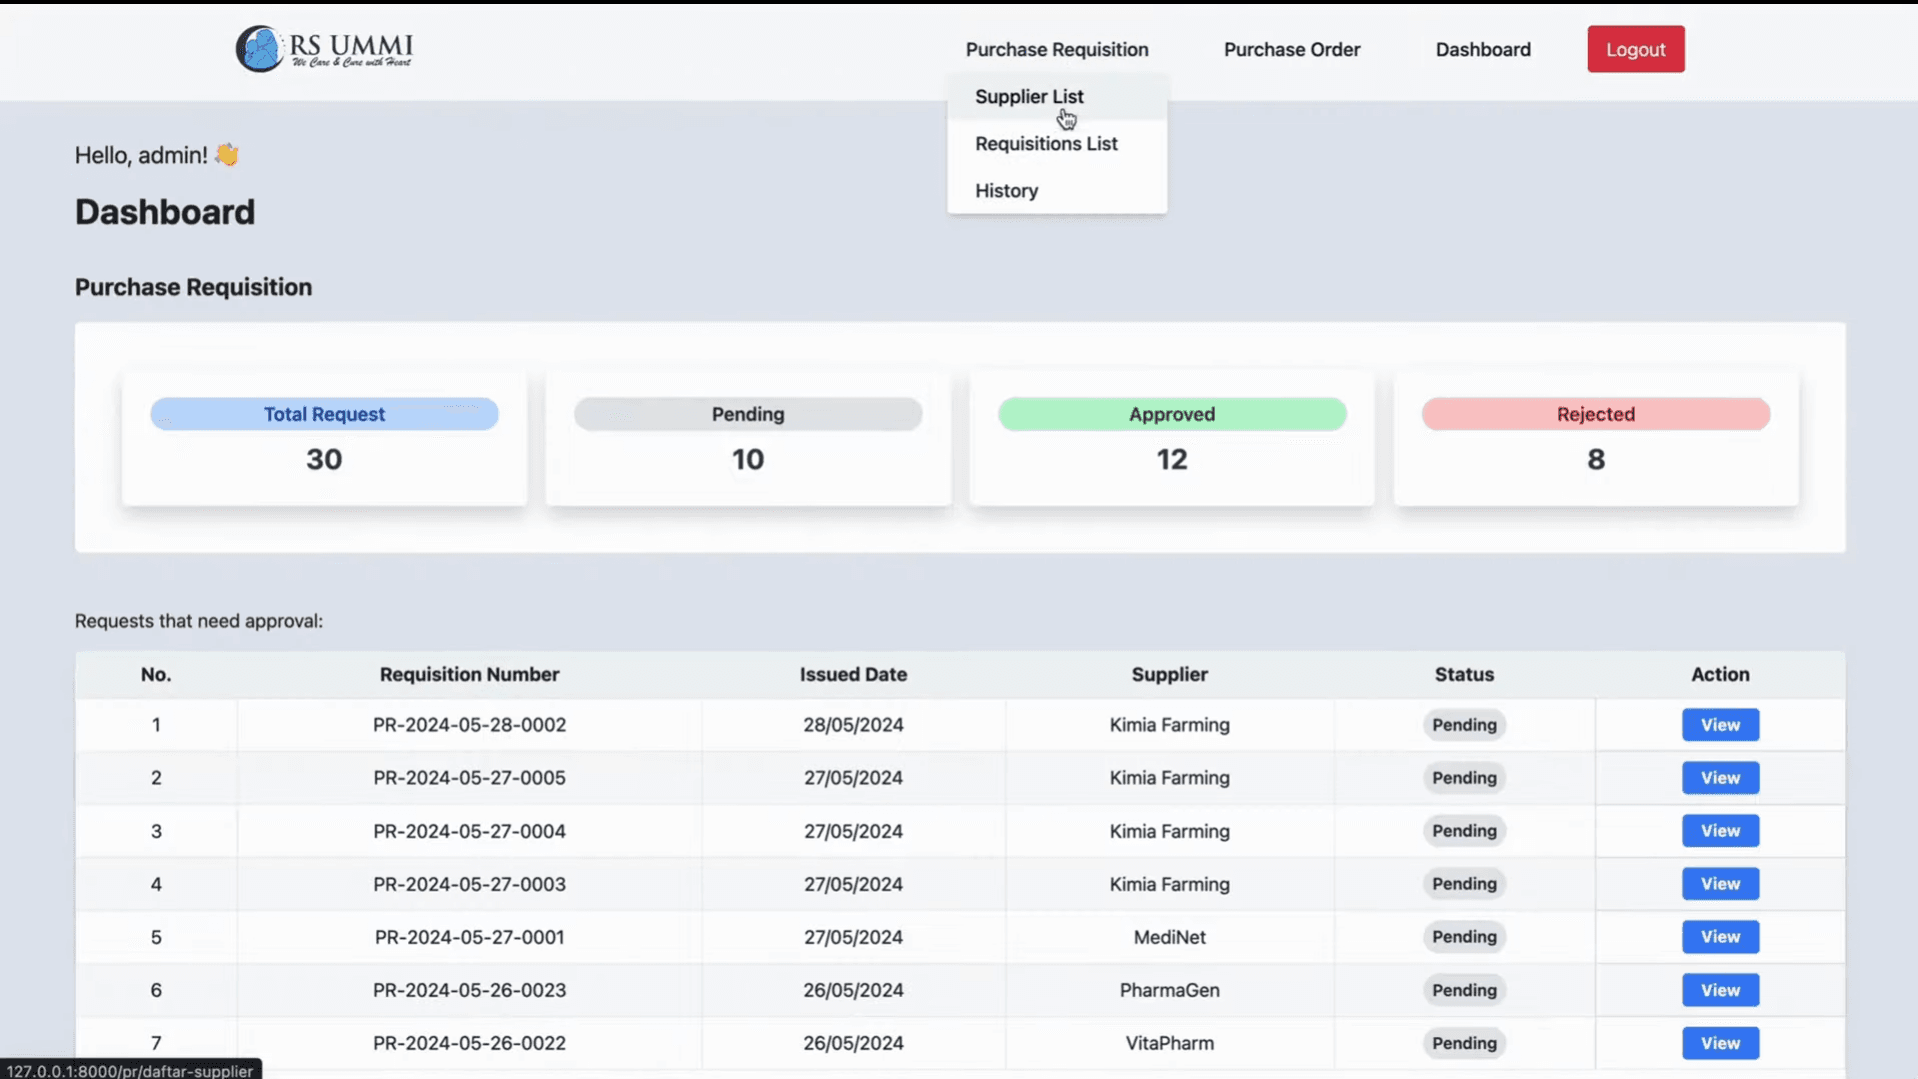The width and height of the screenshot is (1918, 1079).
Task: Click the Status column header
Action: 1463,674
